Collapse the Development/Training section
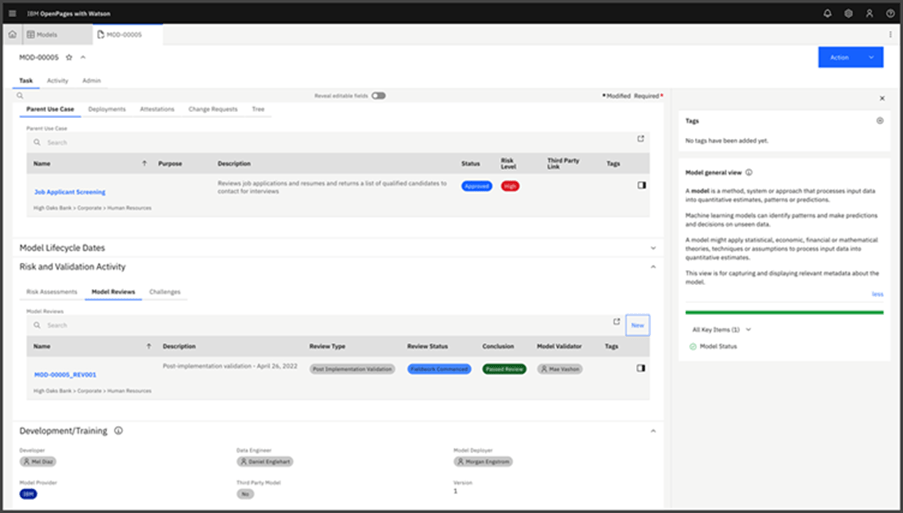The height and width of the screenshot is (513, 903). tap(653, 431)
